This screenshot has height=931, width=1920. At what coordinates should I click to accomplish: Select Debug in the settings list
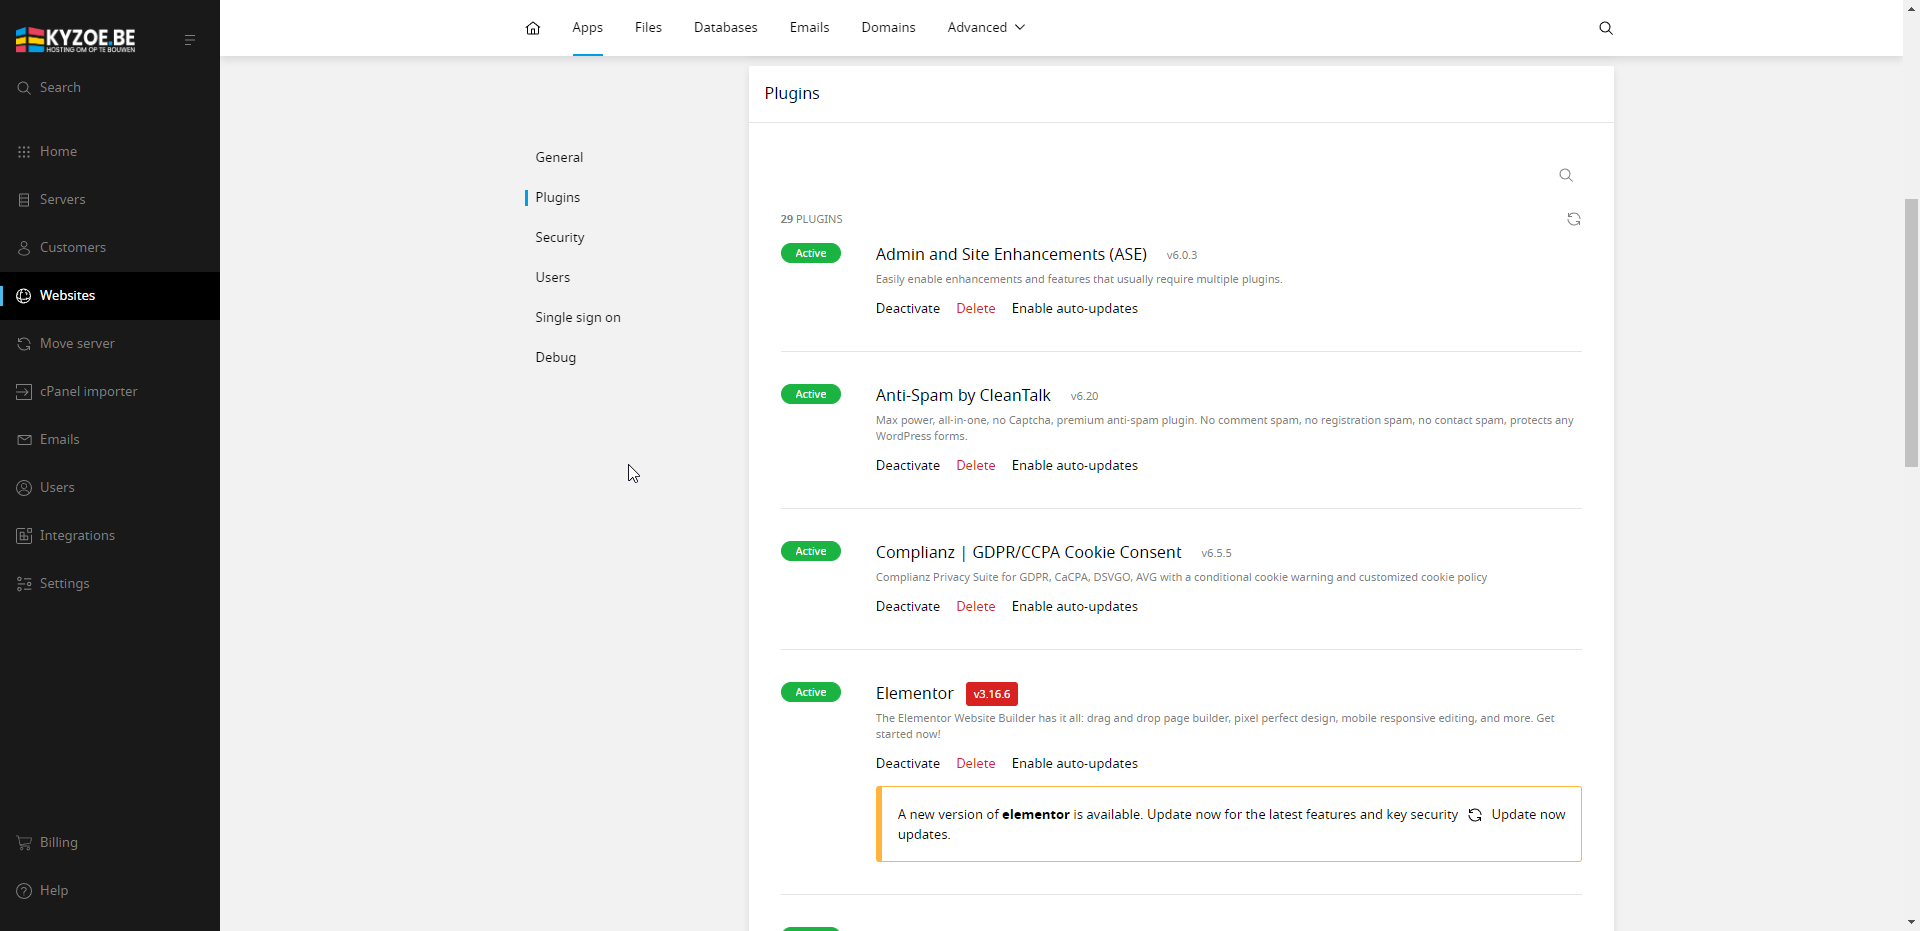click(x=556, y=357)
